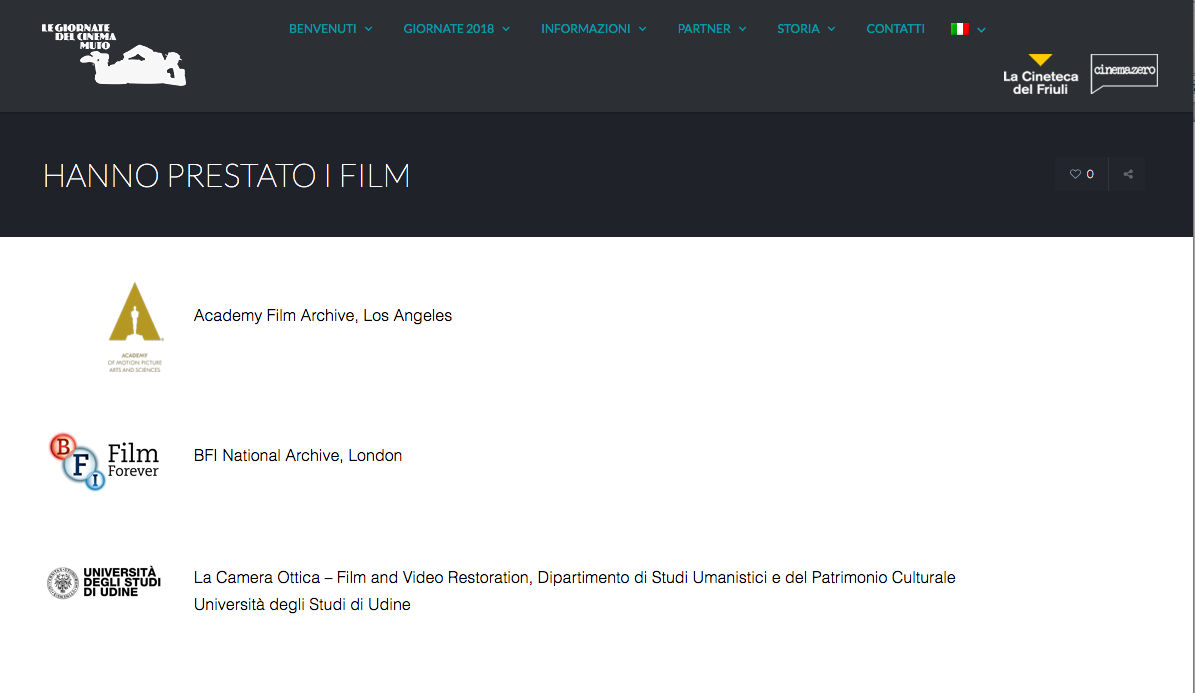
Task: Click the heart like icon
Action: coord(1076,174)
